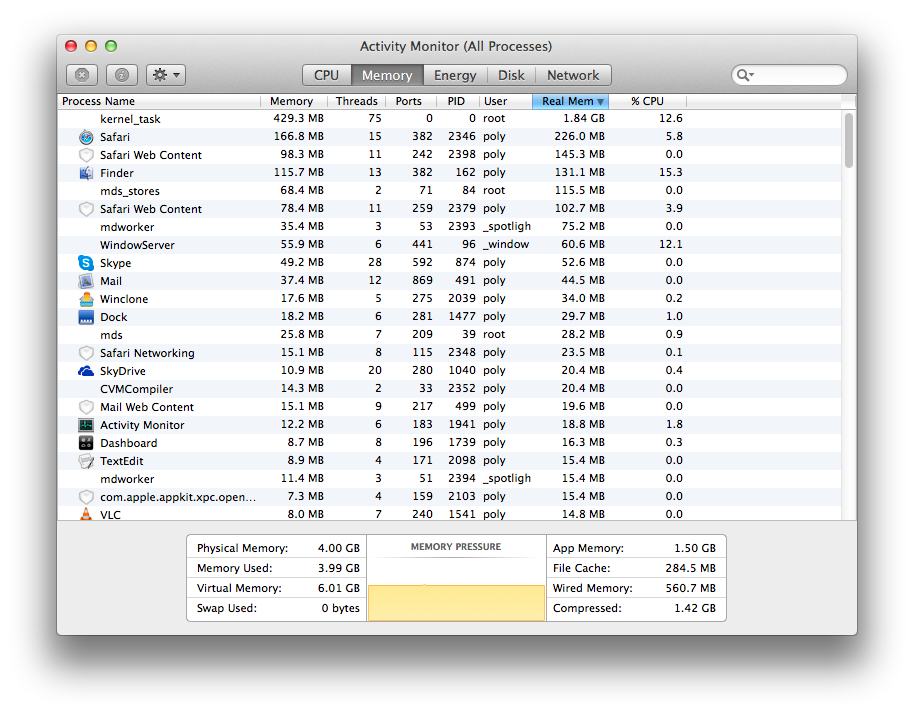
Task: Click the Mail stamp icon
Action: 86,281
